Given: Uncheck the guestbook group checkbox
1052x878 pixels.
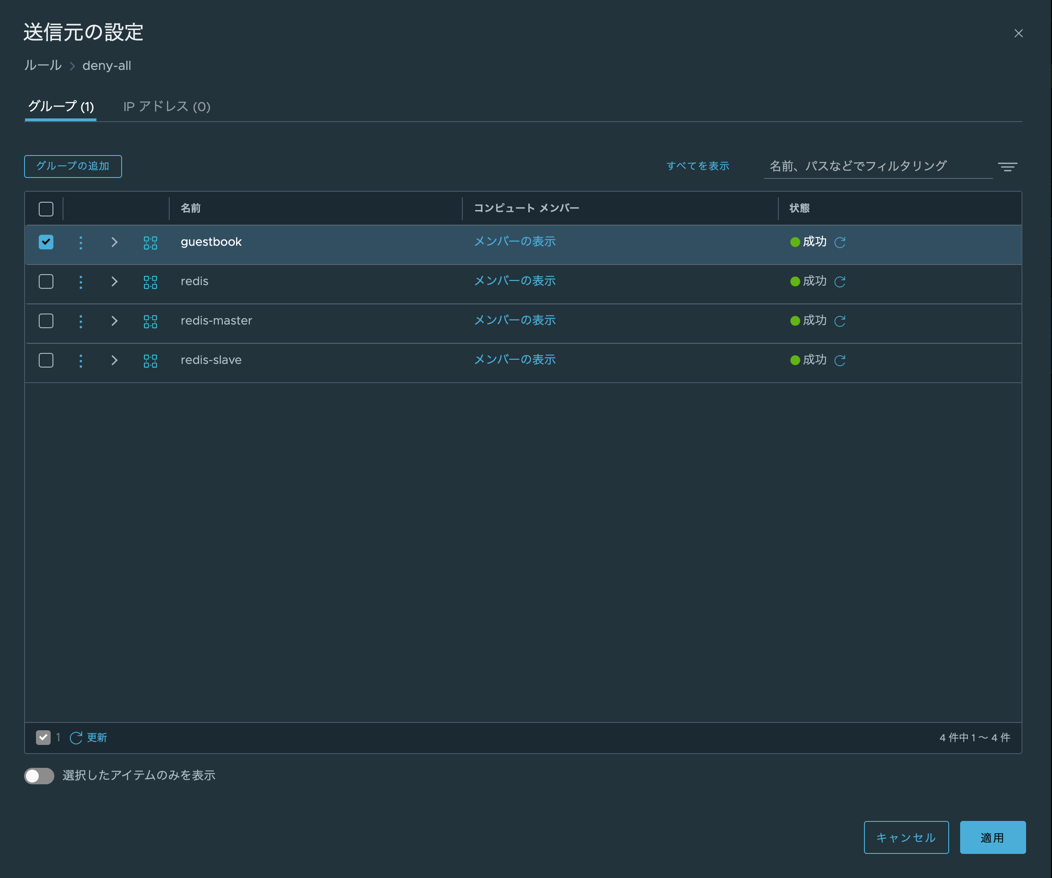Looking at the screenshot, I should 46,242.
